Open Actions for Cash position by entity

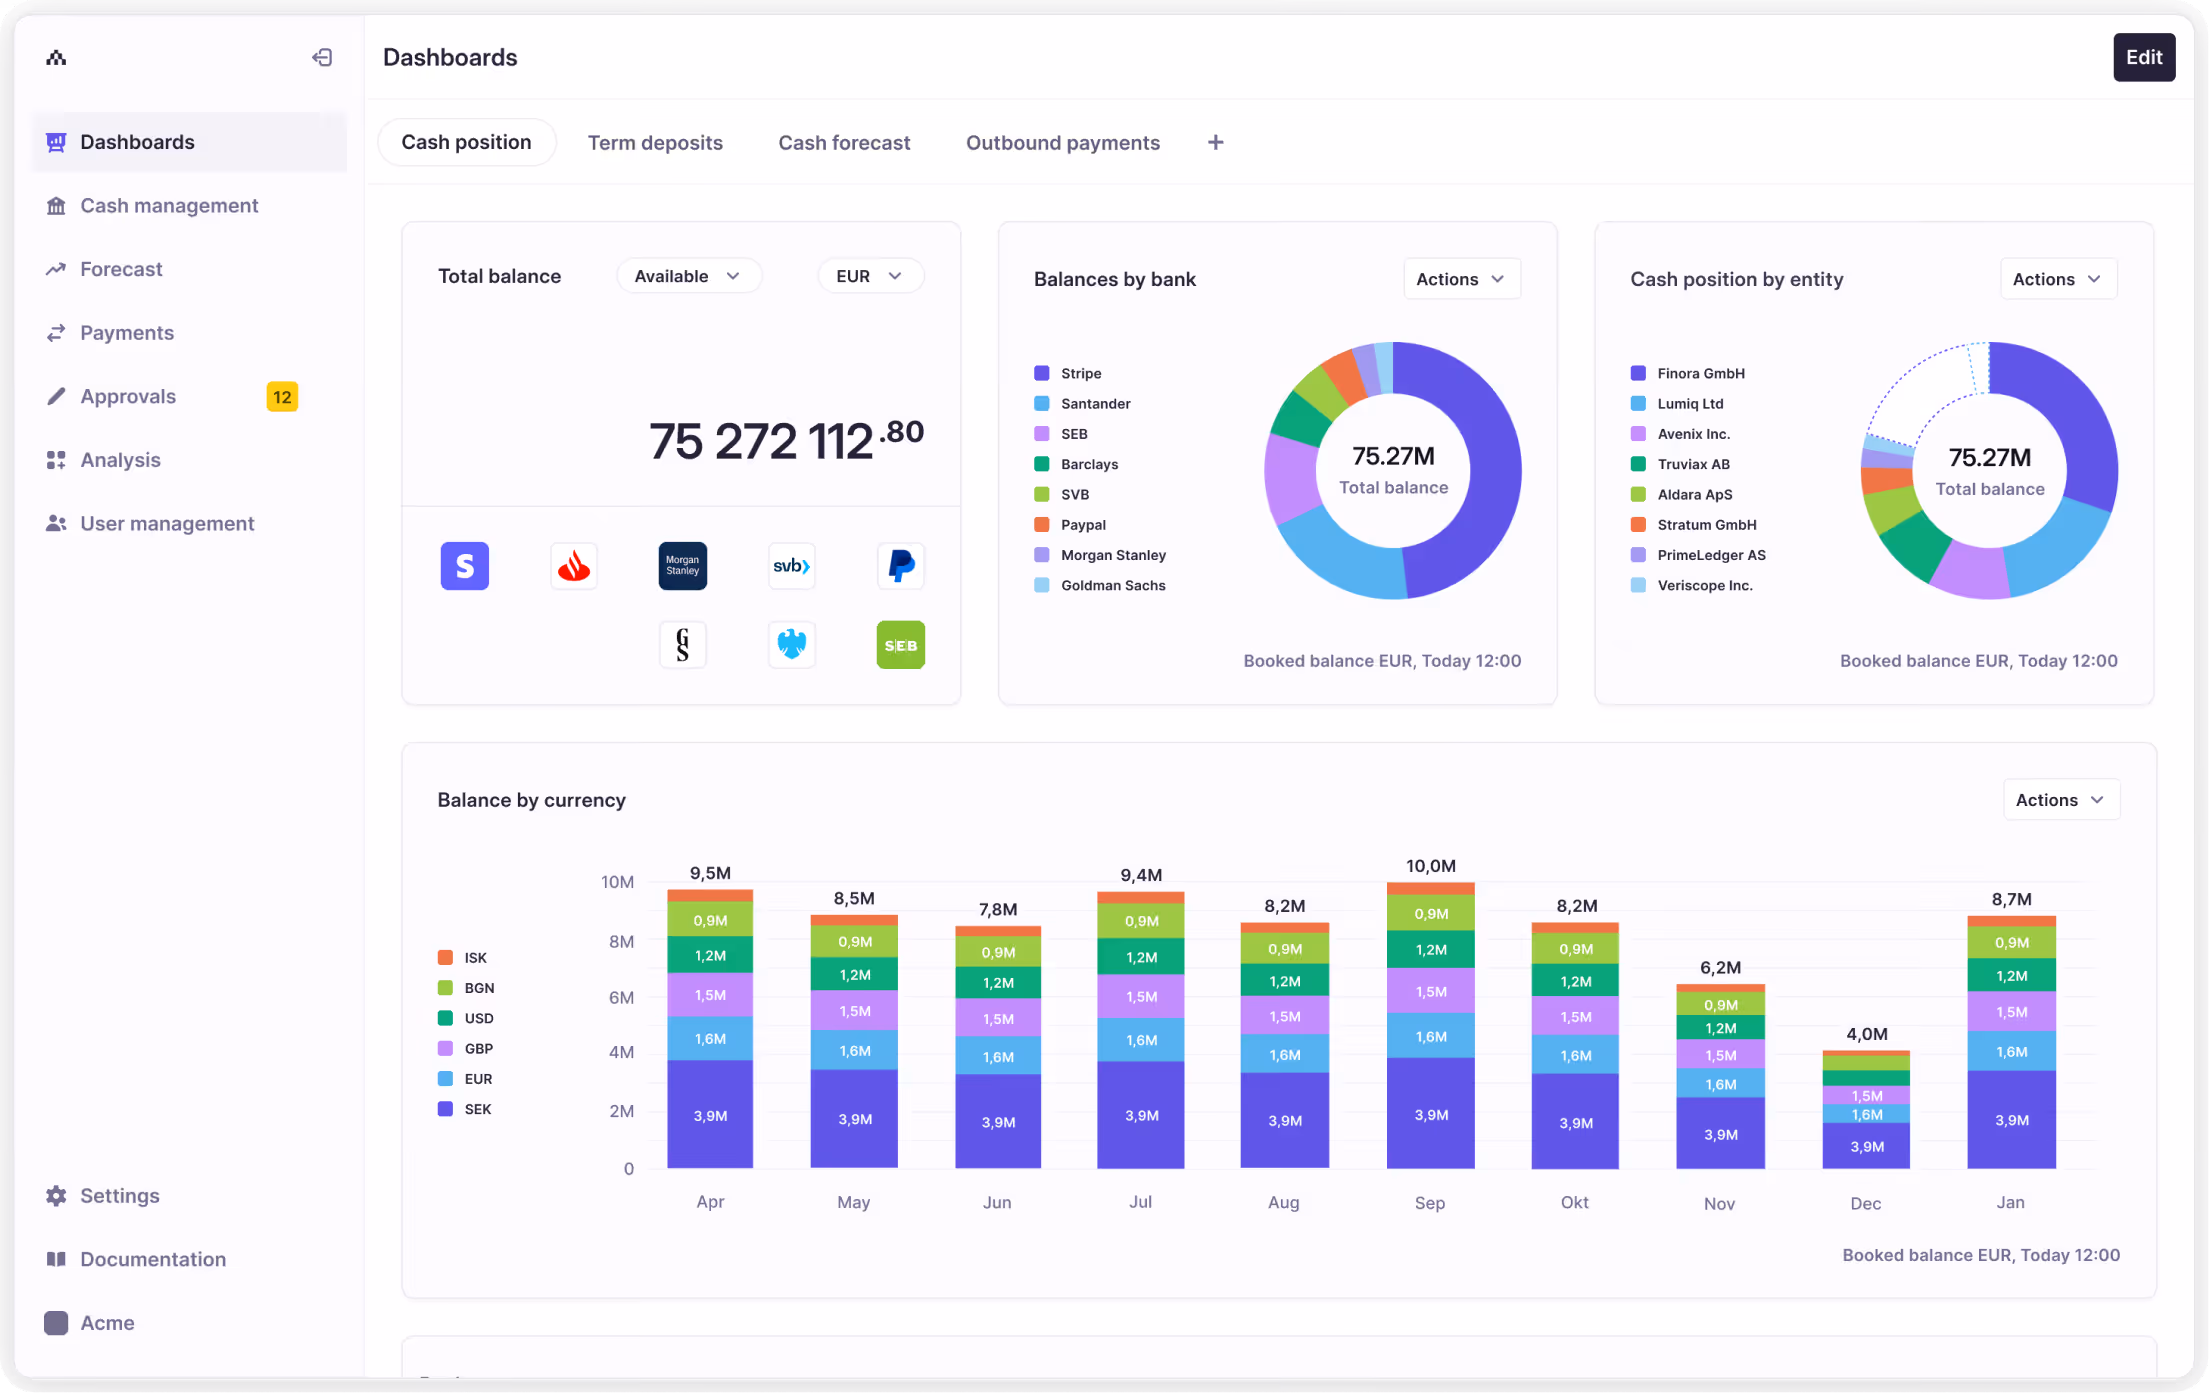(x=2057, y=278)
